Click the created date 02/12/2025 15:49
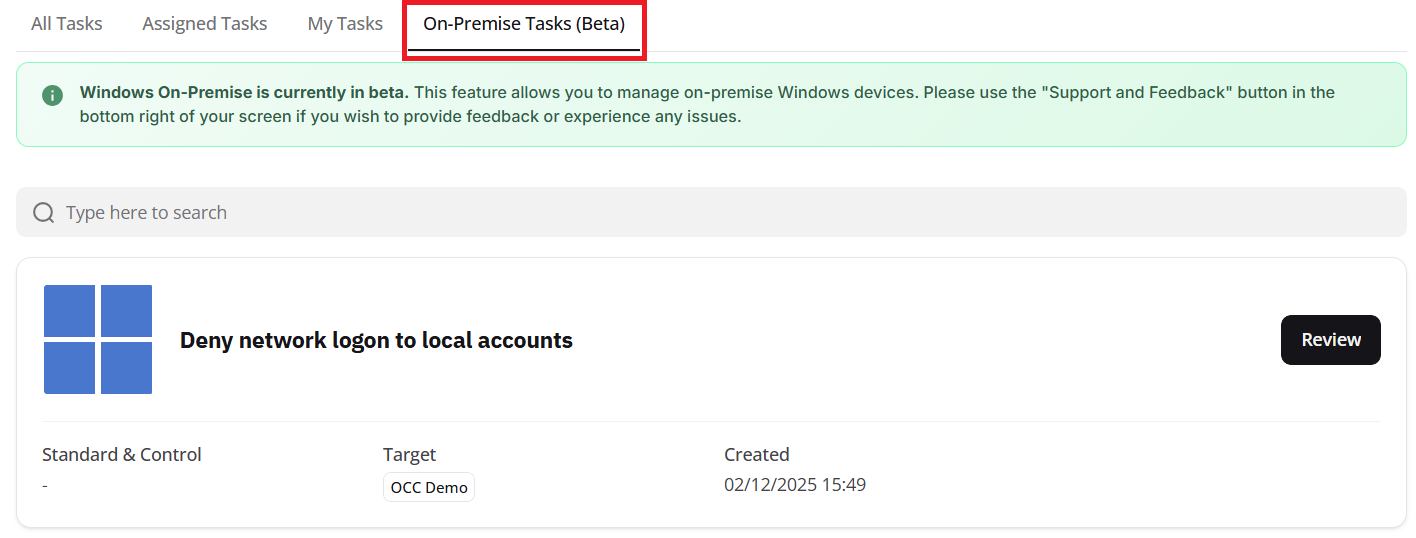This screenshot has width=1416, height=538. click(794, 486)
